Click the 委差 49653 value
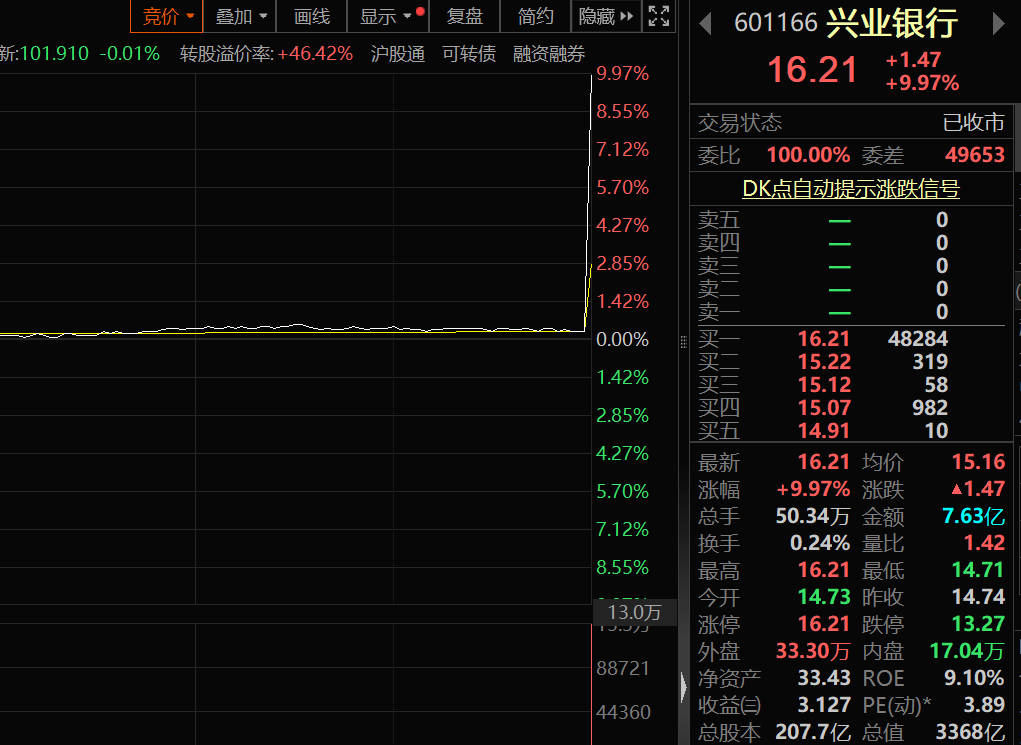The height and width of the screenshot is (745, 1021). 975,155
